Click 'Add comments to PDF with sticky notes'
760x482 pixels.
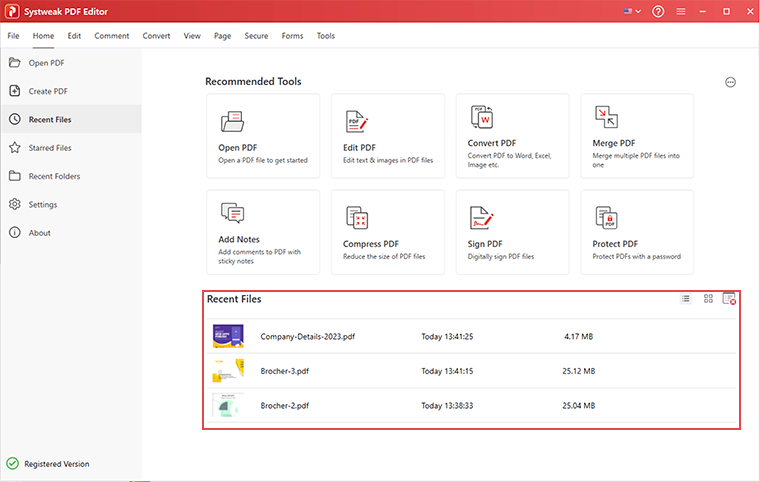tap(259, 256)
